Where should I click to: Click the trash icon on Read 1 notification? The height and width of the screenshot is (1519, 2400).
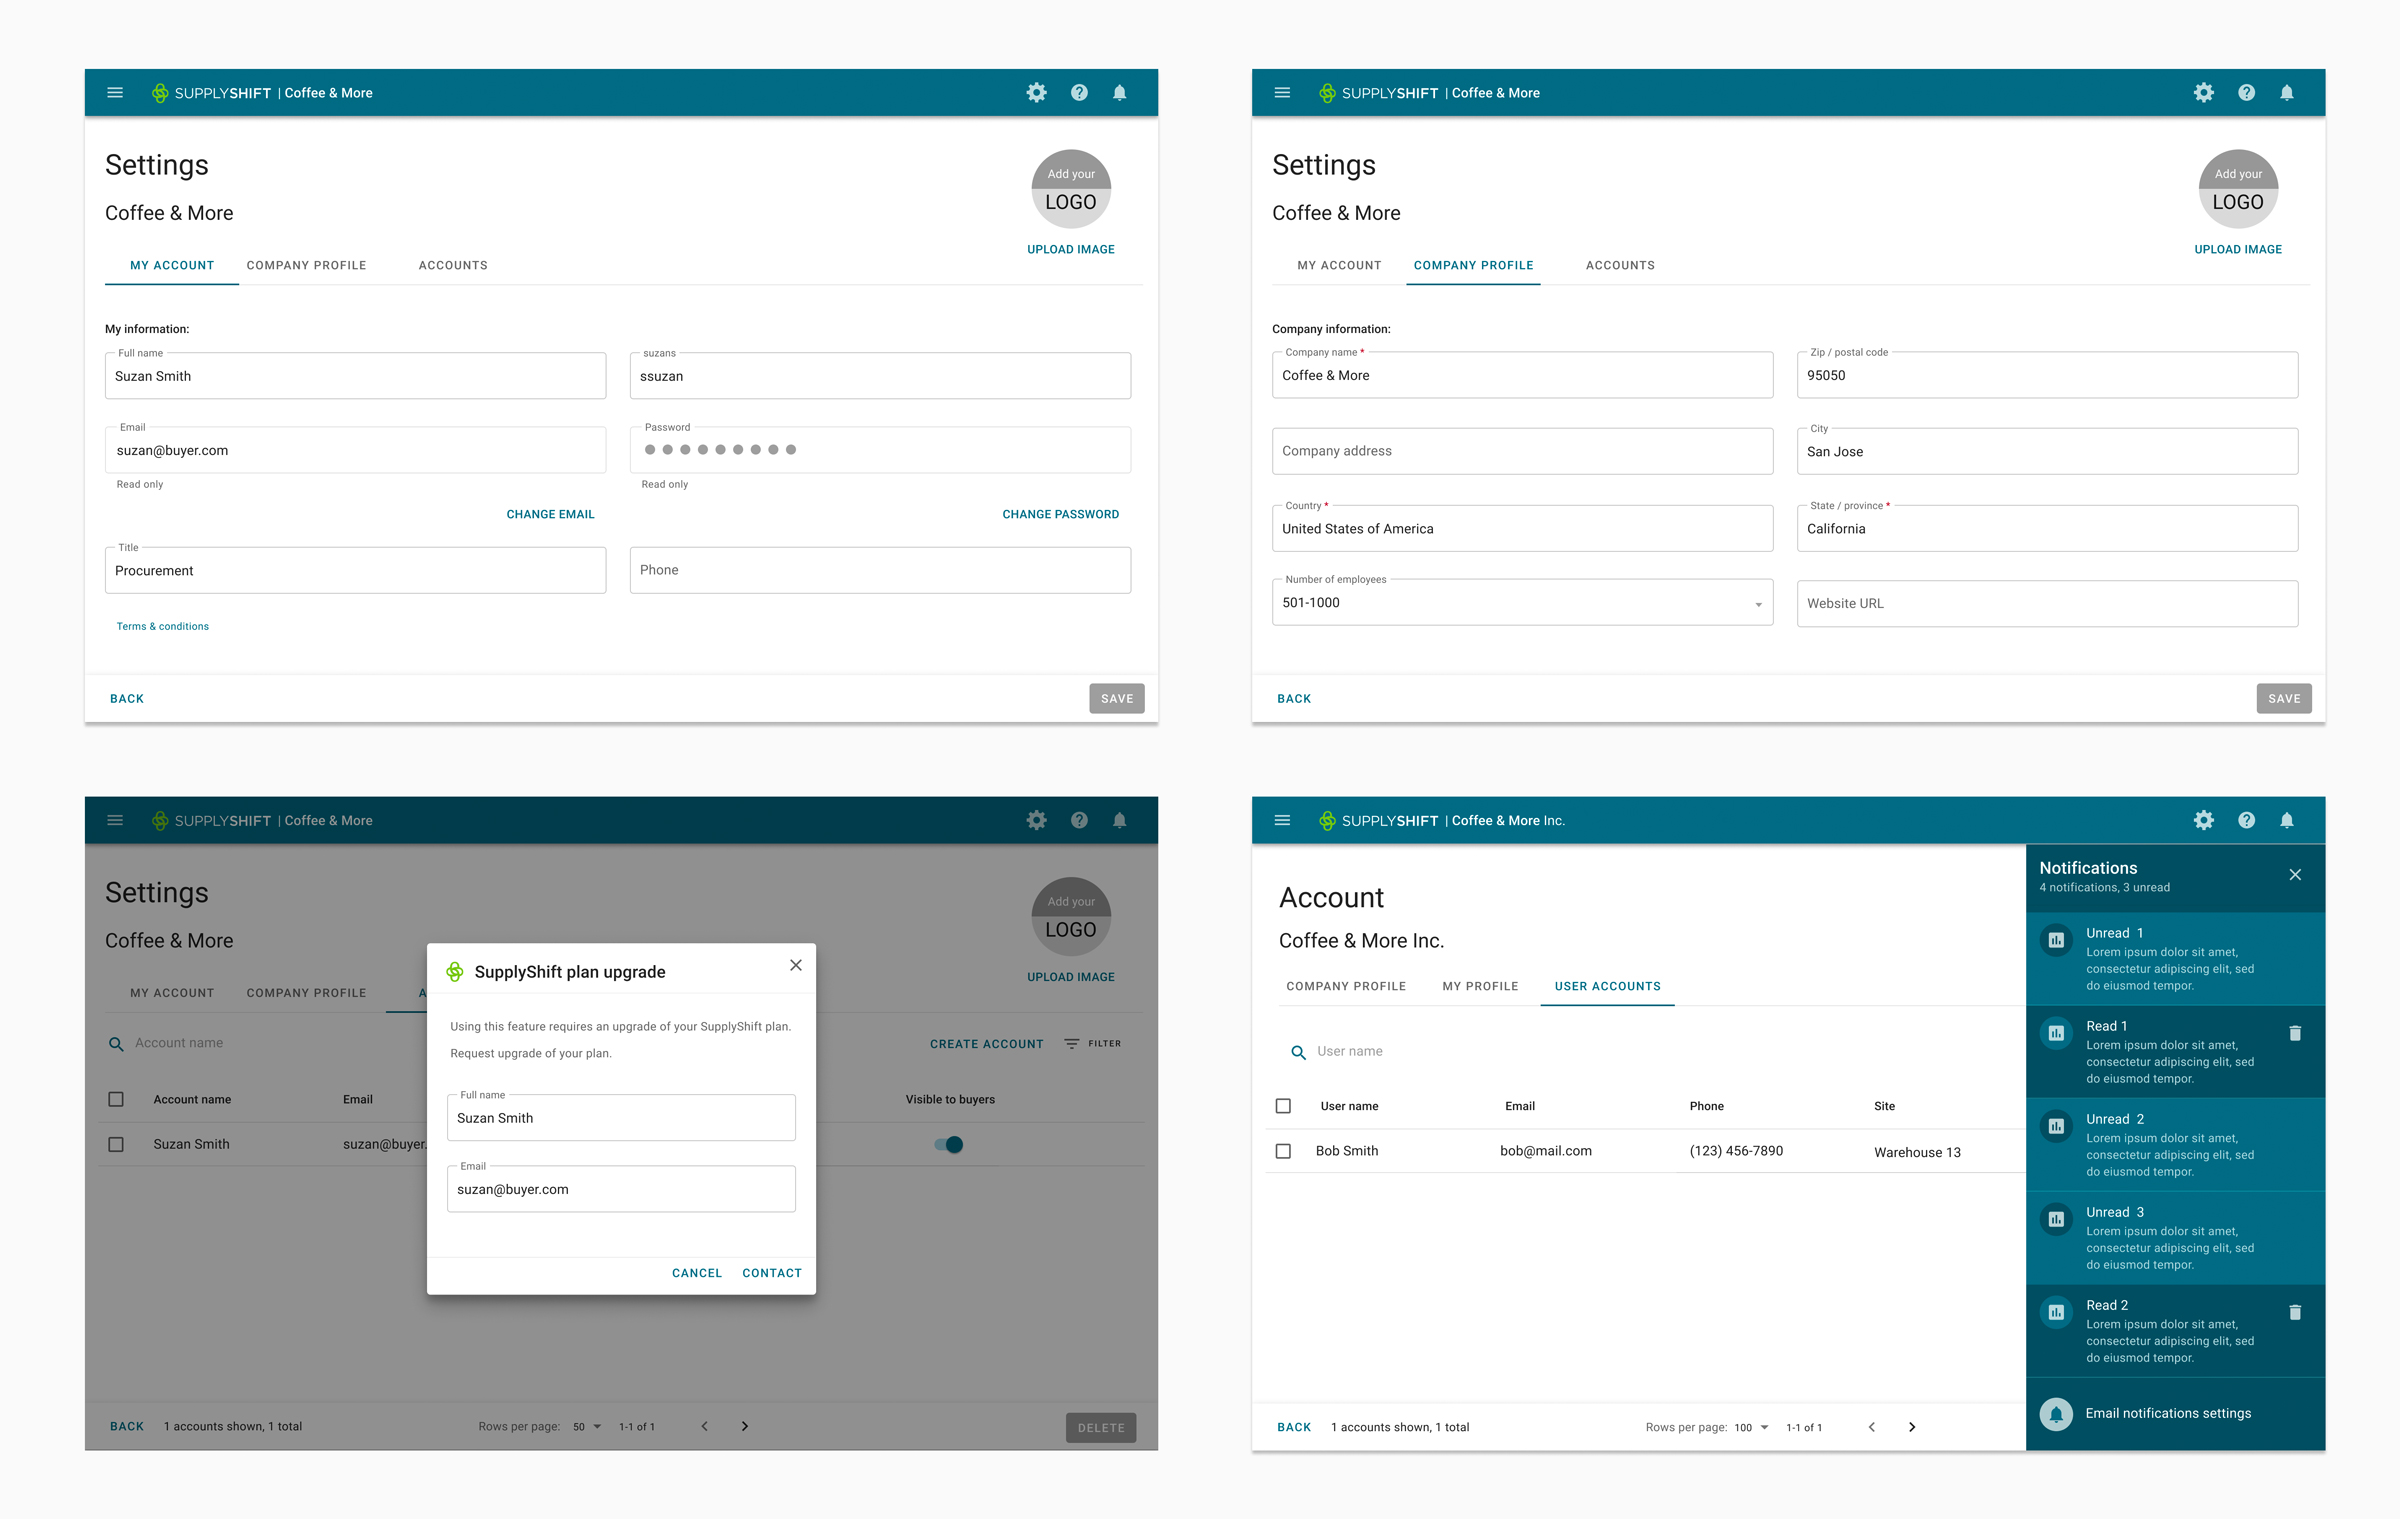2294,1033
